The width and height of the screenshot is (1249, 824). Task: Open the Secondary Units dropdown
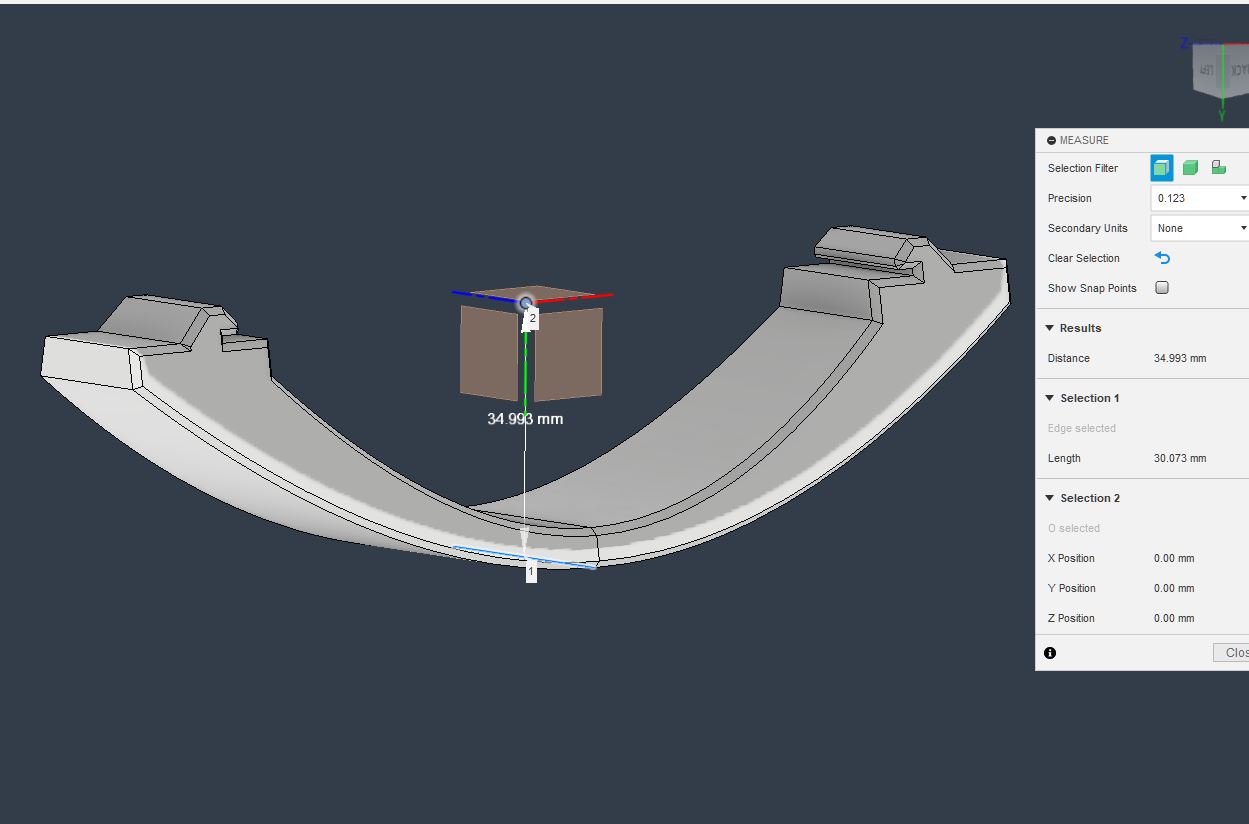1200,228
